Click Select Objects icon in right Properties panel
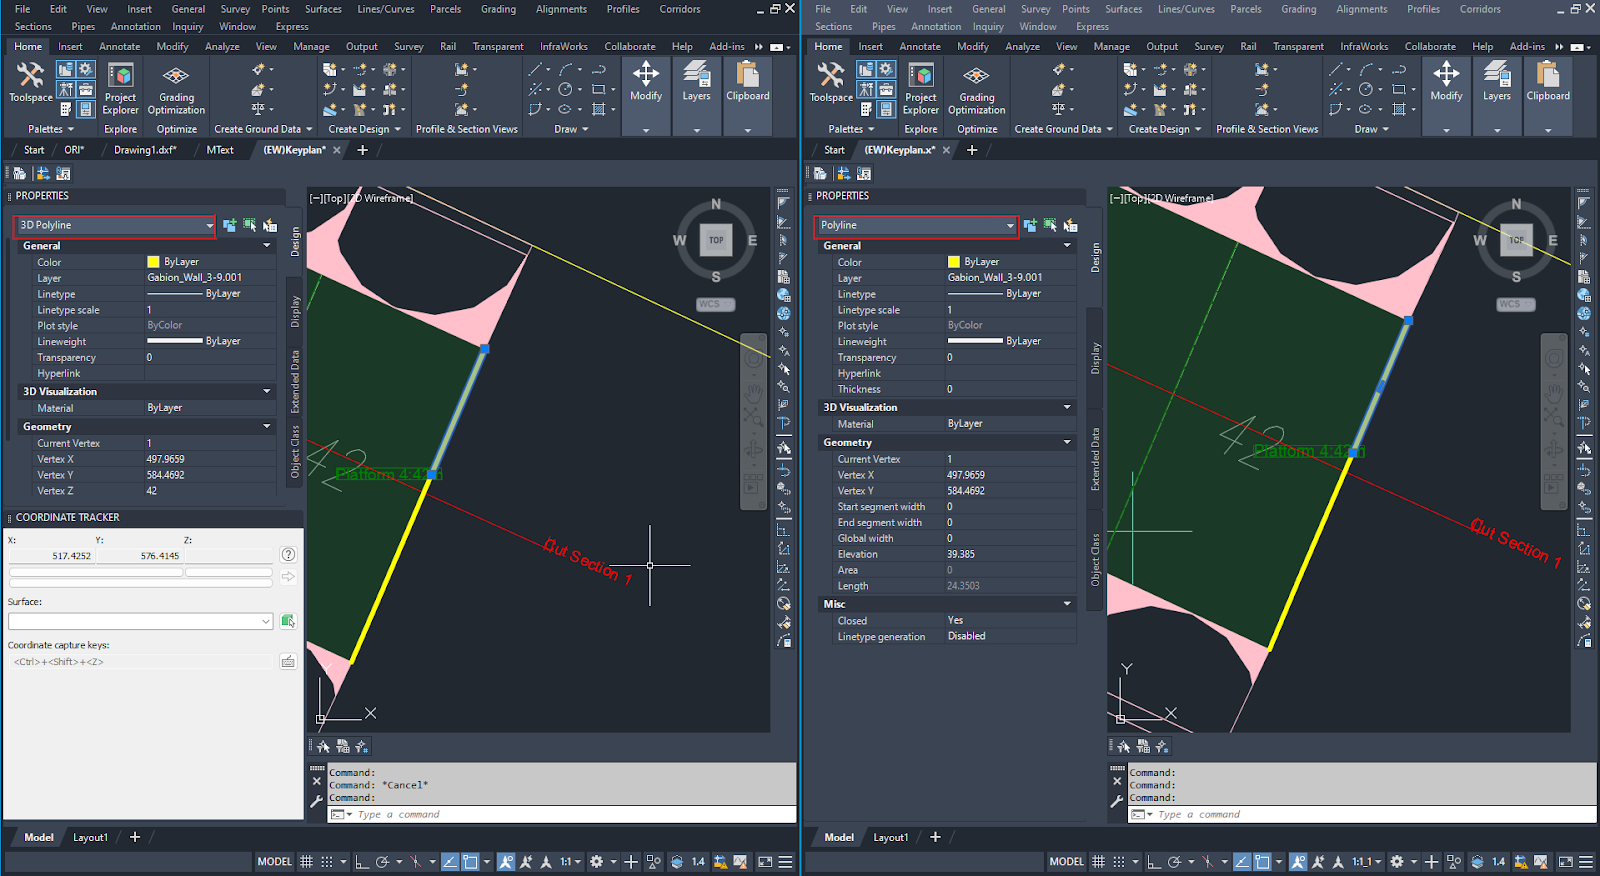The height and width of the screenshot is (876, 1600). 1050,226
